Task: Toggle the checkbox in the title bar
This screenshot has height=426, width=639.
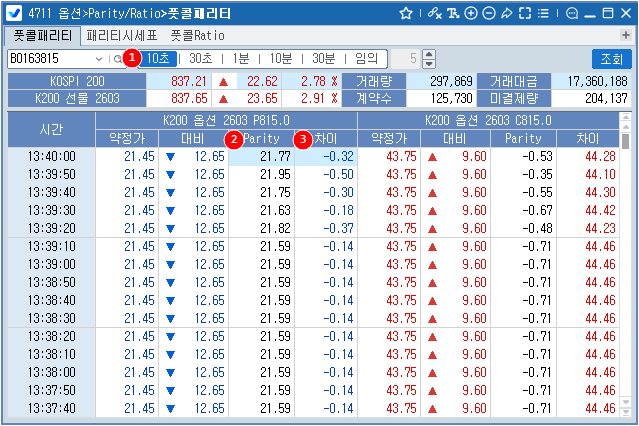Action: pyautogui.click(x=15, y=13)
